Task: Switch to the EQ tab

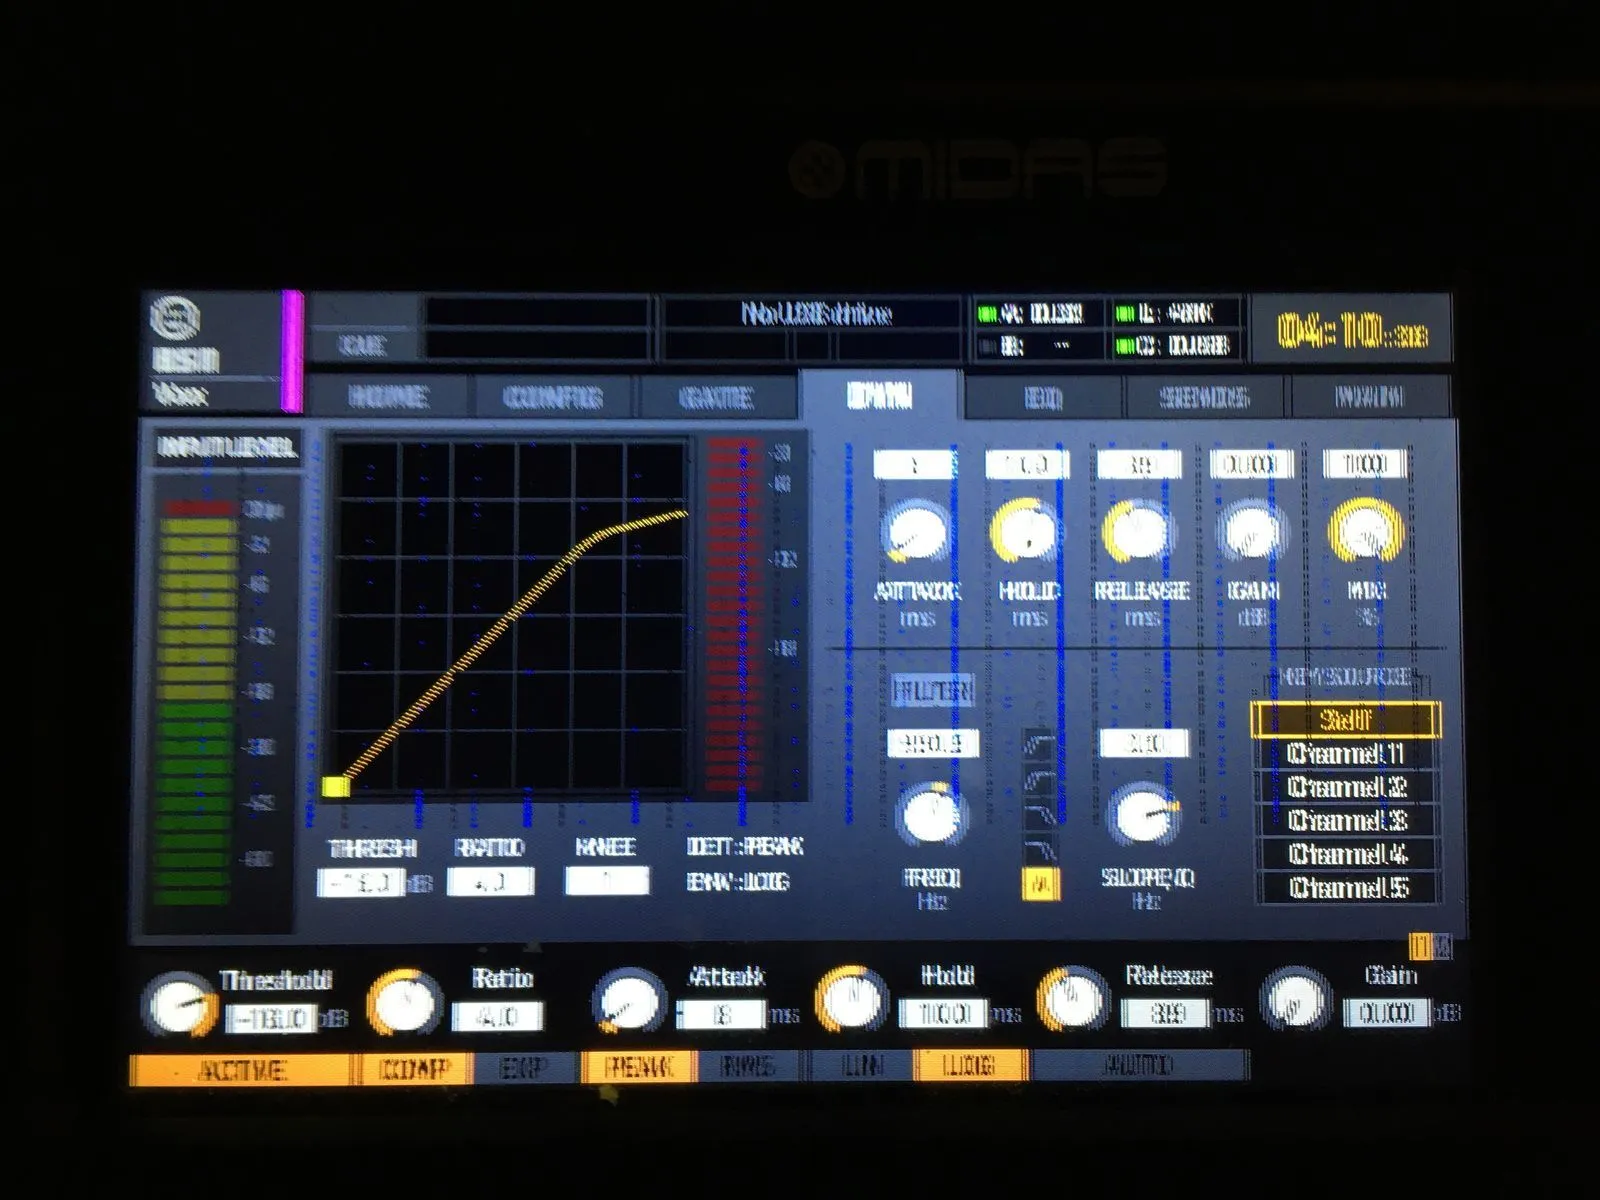Action: coord(1043,398)
